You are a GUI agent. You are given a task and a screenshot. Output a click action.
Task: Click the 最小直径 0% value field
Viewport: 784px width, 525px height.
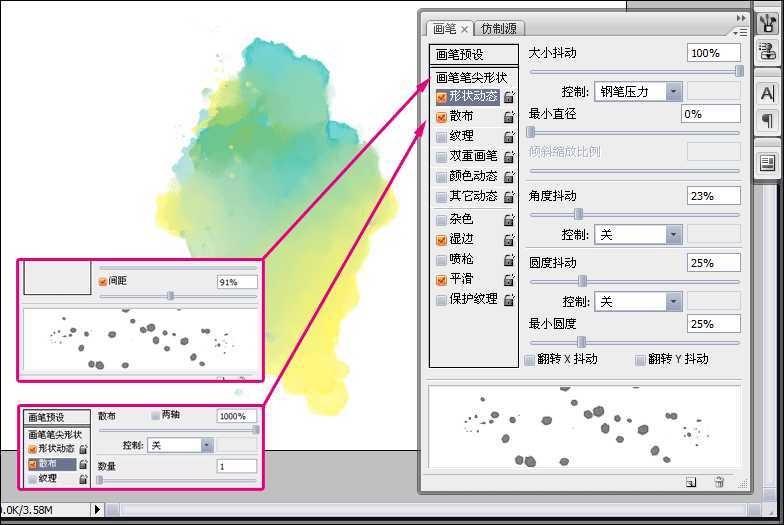click(x=710, y=114)
